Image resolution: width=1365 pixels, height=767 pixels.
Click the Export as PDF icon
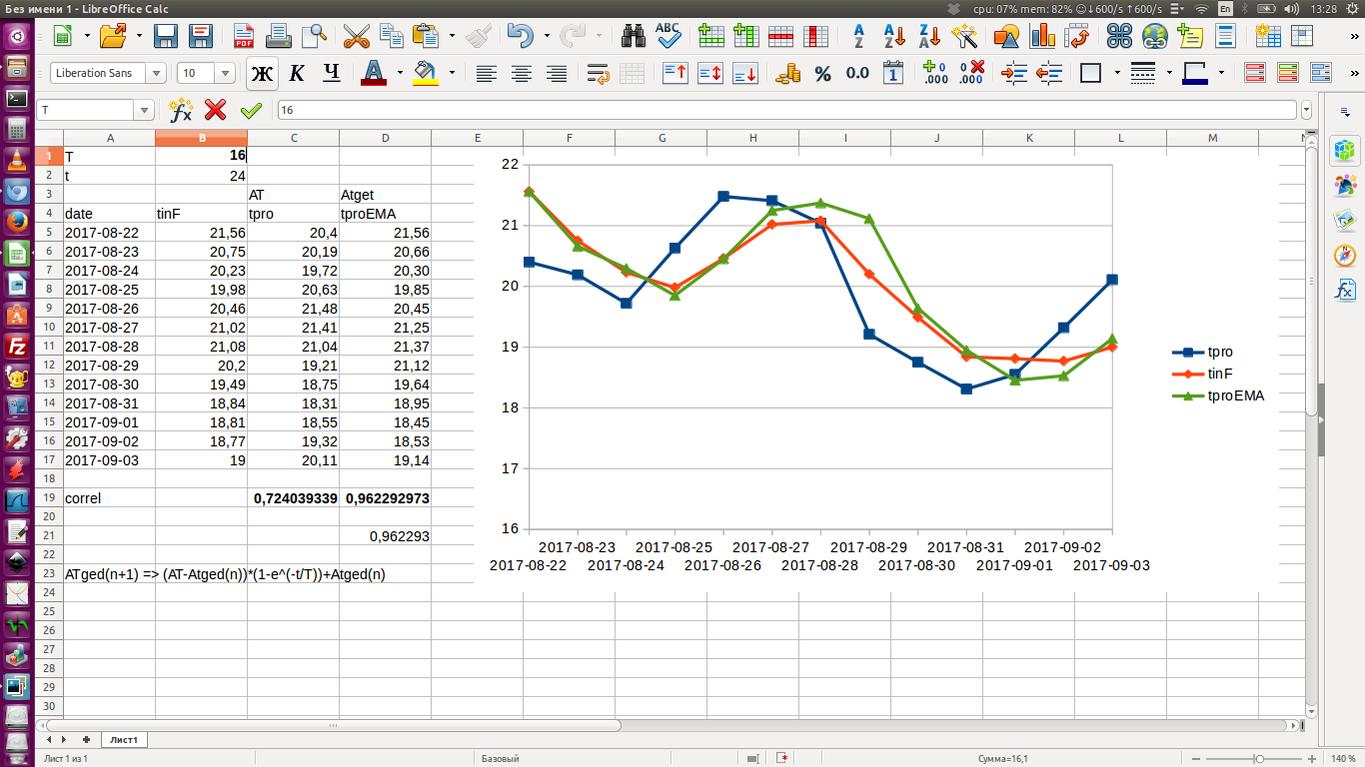pyautogui.click(x=243, y=37)
